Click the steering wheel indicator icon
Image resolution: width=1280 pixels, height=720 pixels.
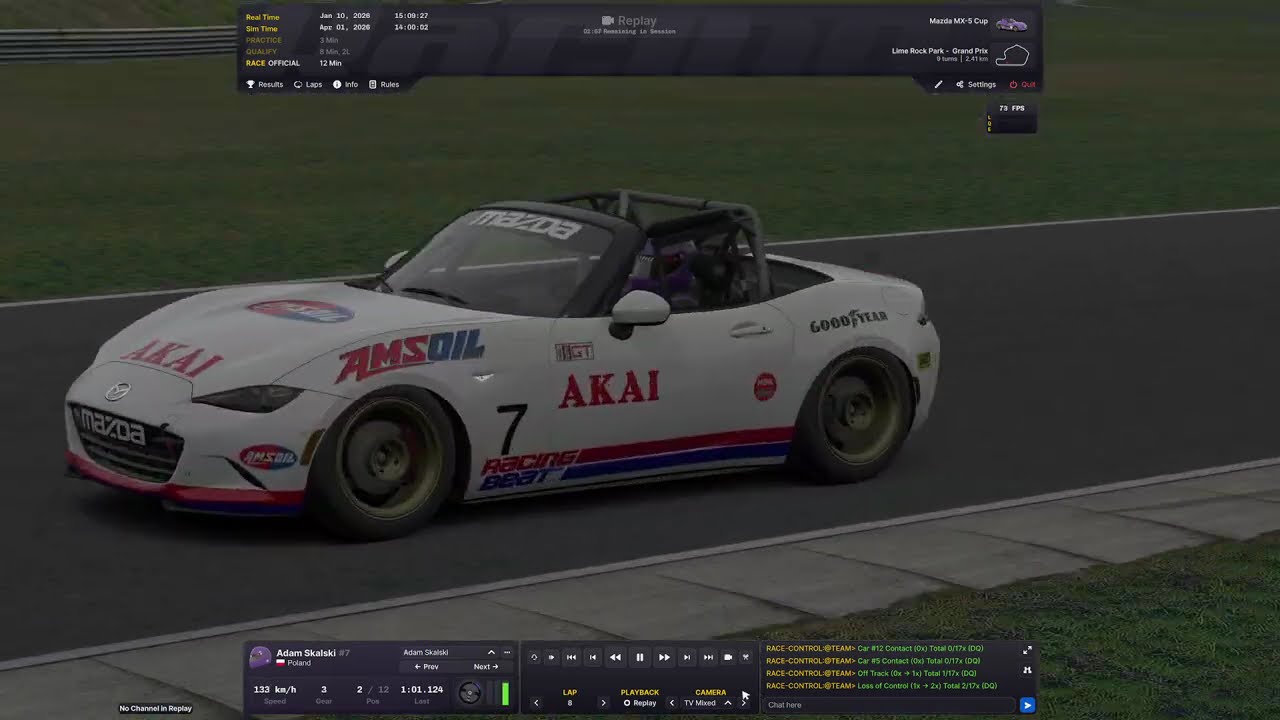(469, 692)
